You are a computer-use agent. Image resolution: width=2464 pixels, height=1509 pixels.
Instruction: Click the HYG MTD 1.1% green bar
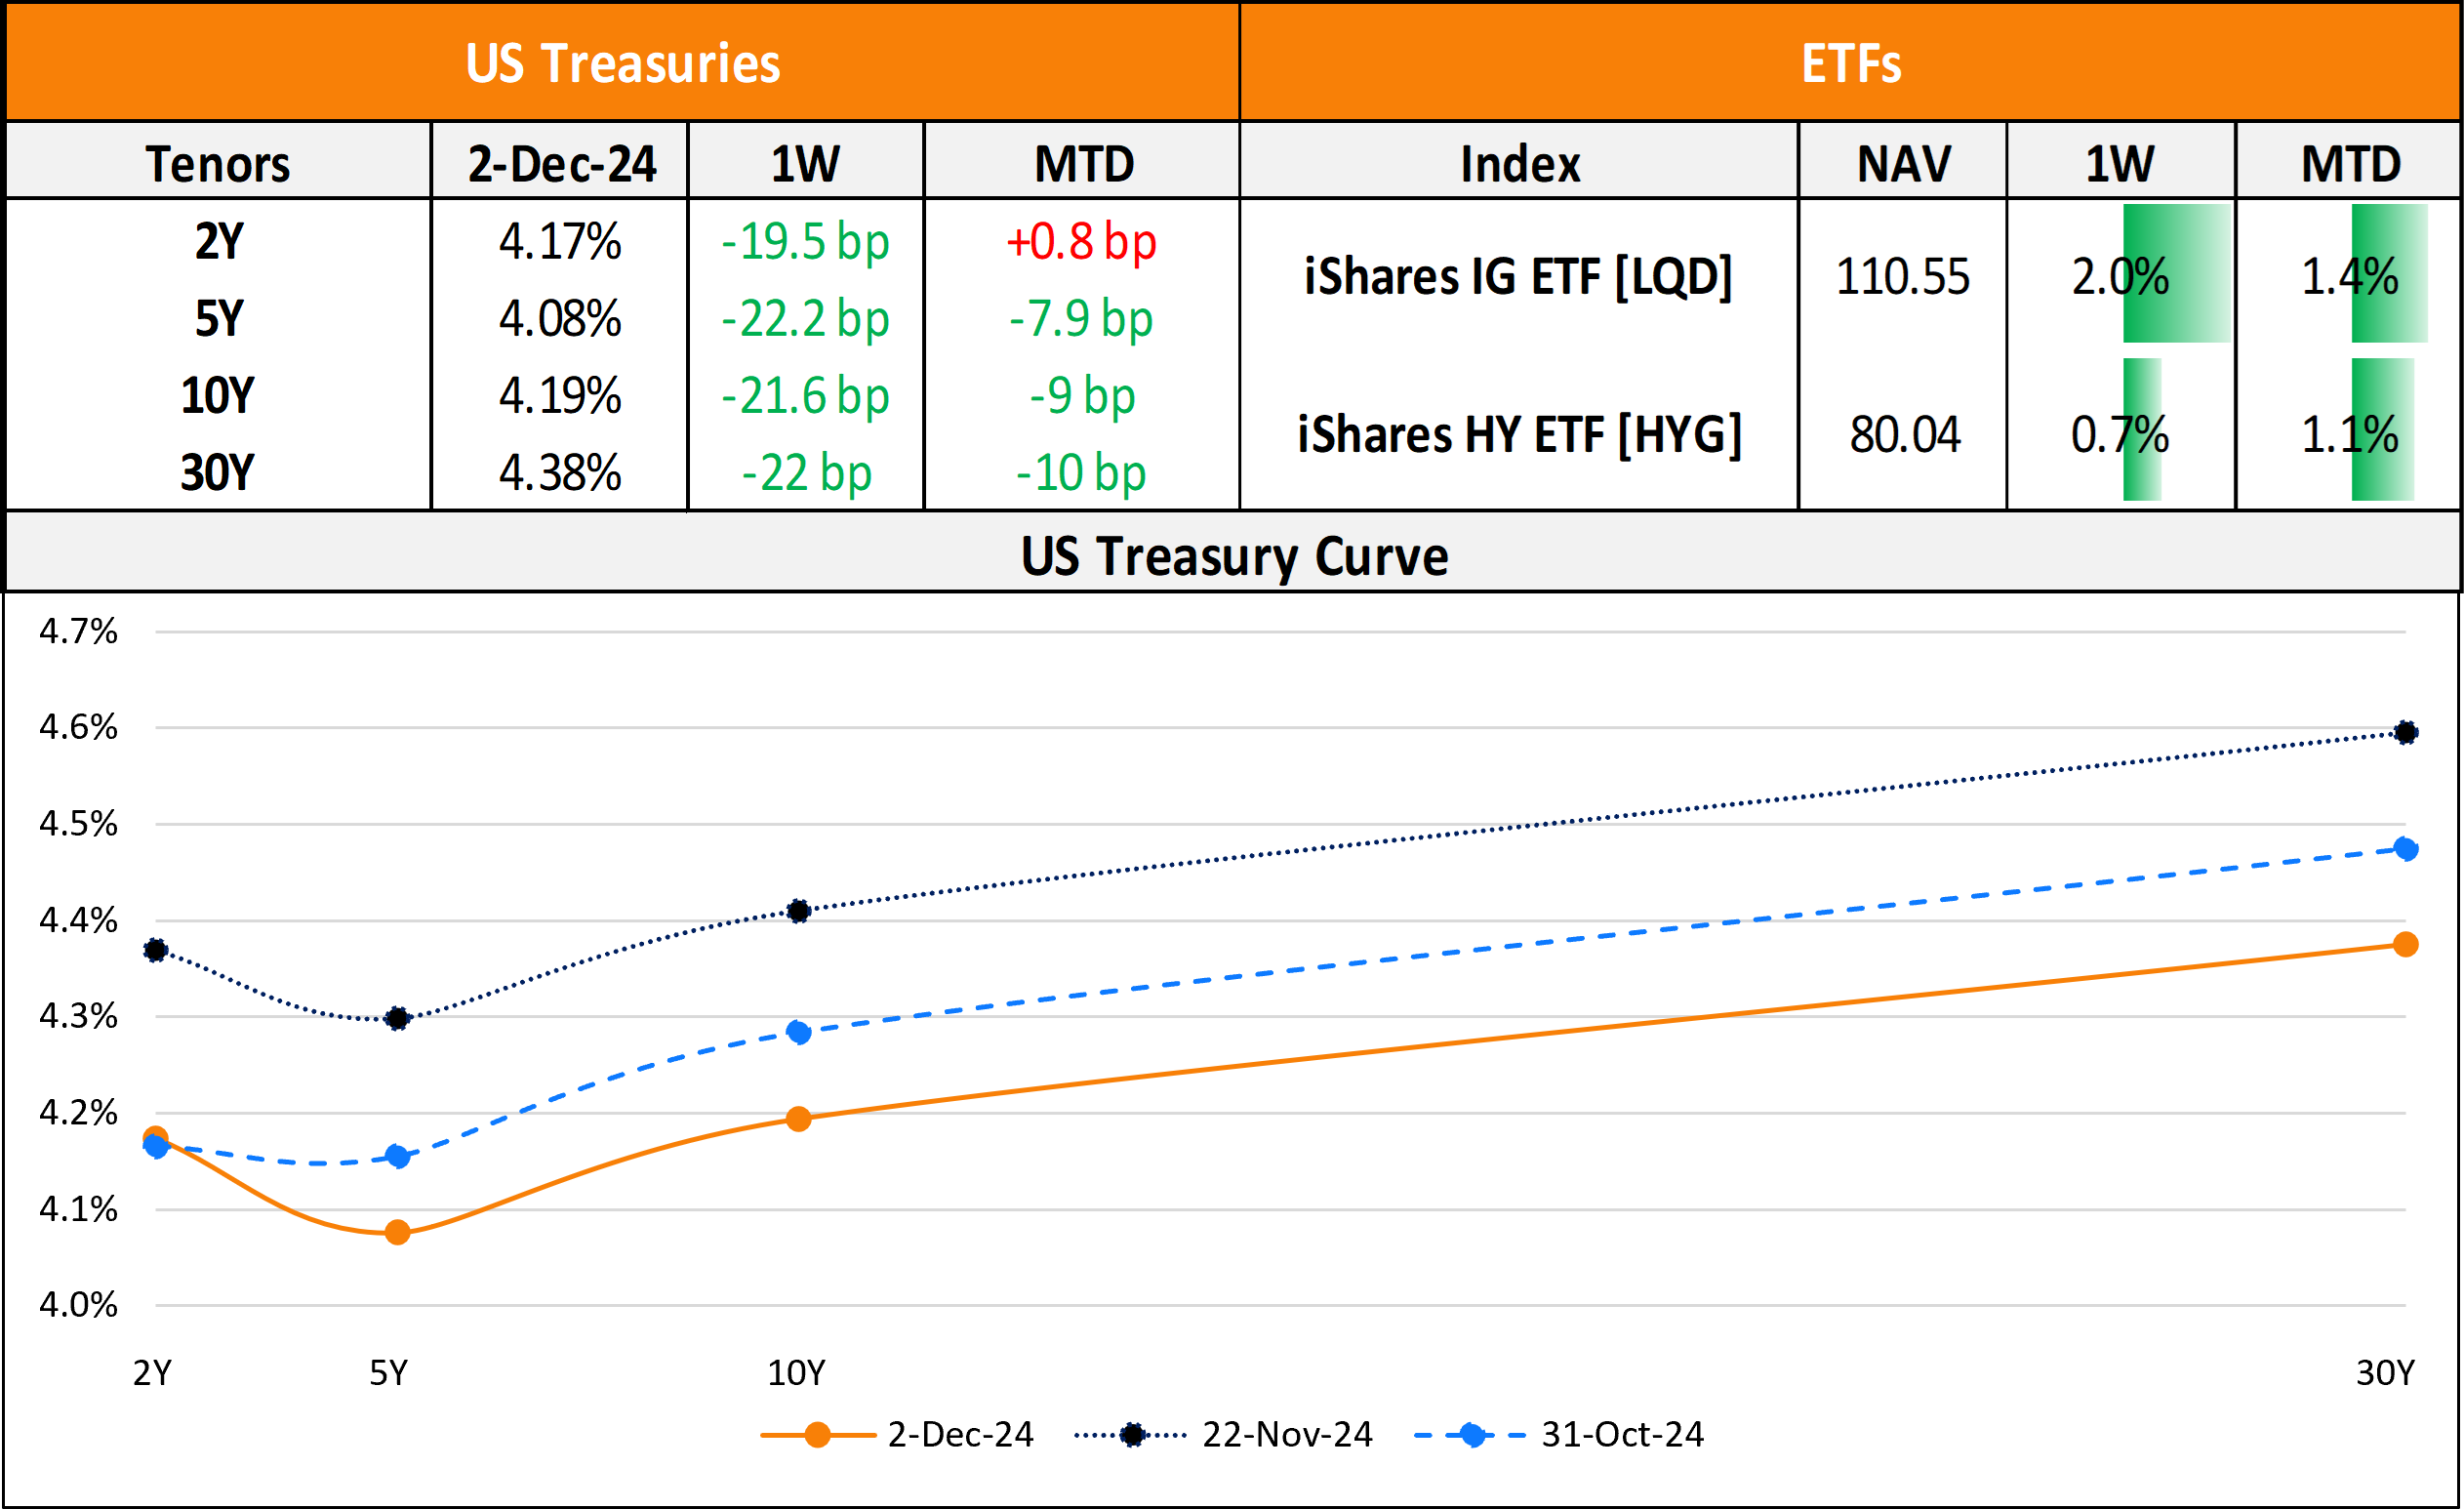[x=2382, y=430]
